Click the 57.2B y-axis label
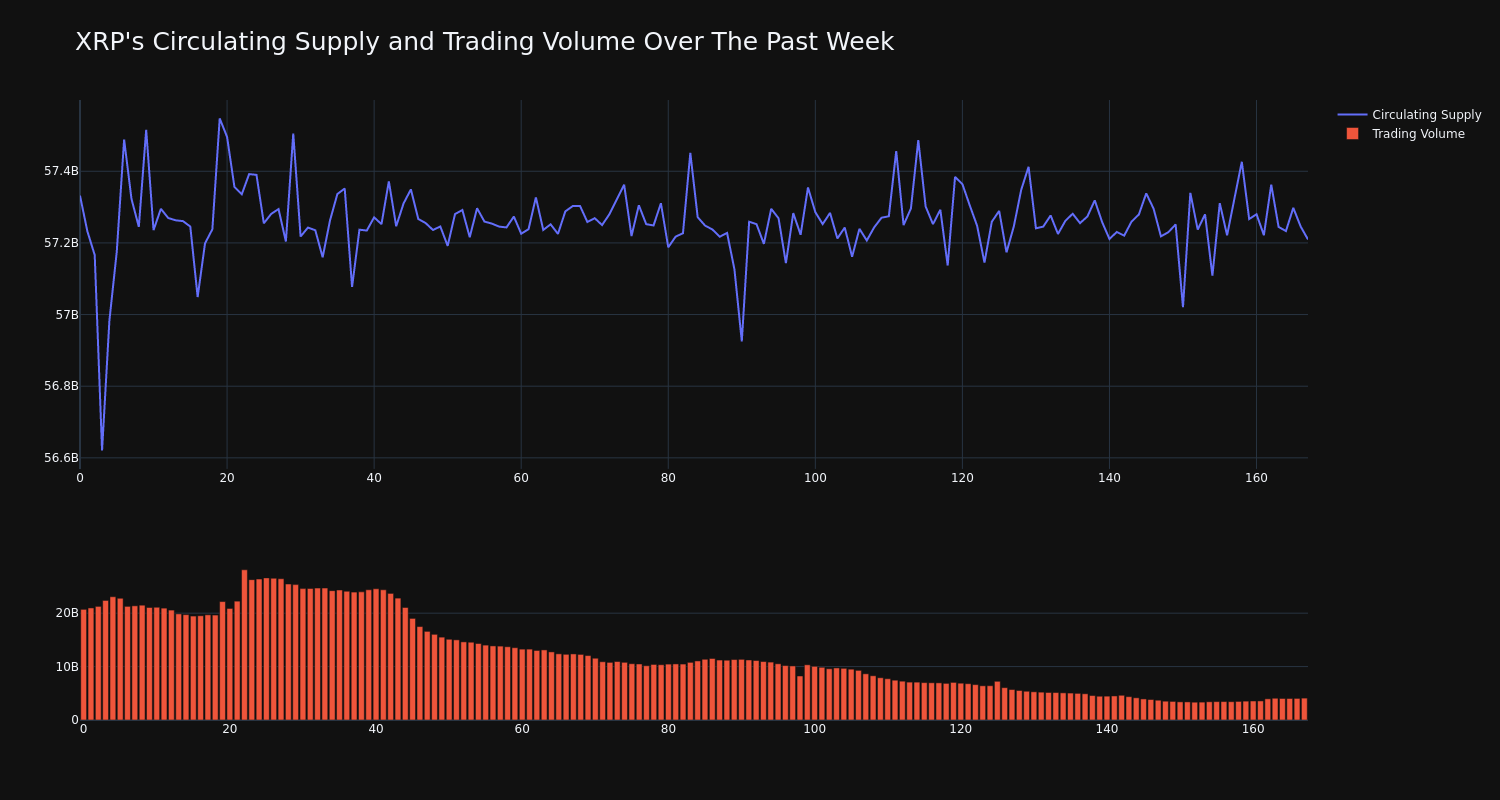Screen dimensions: 1500x800 [61, 243]
